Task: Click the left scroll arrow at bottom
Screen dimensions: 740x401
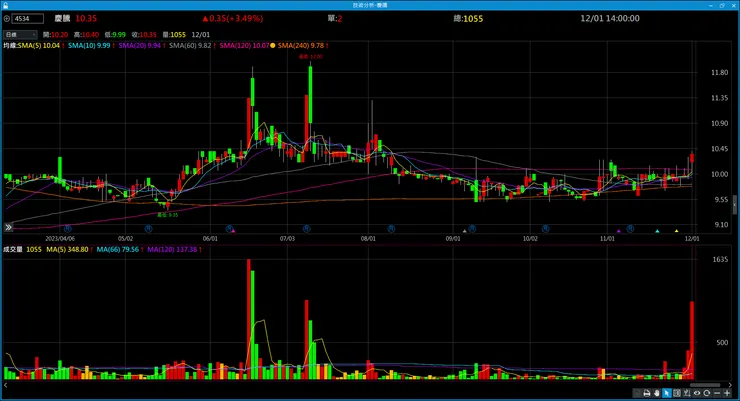Action: pos(6,385)
